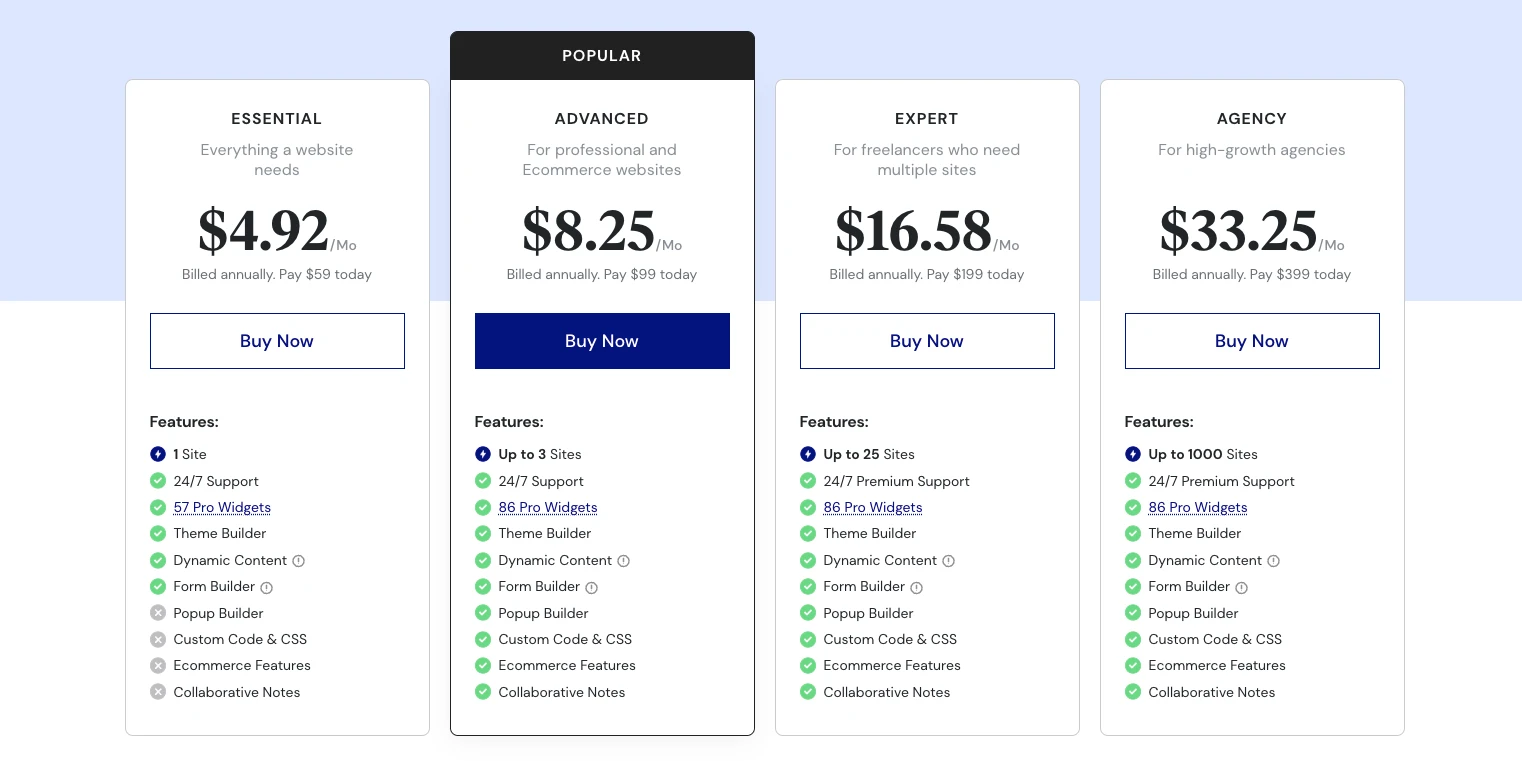Open 86 Pro Widgets link in Advanced plan
The image size is (1522, 761).
[x=547, y=507]
